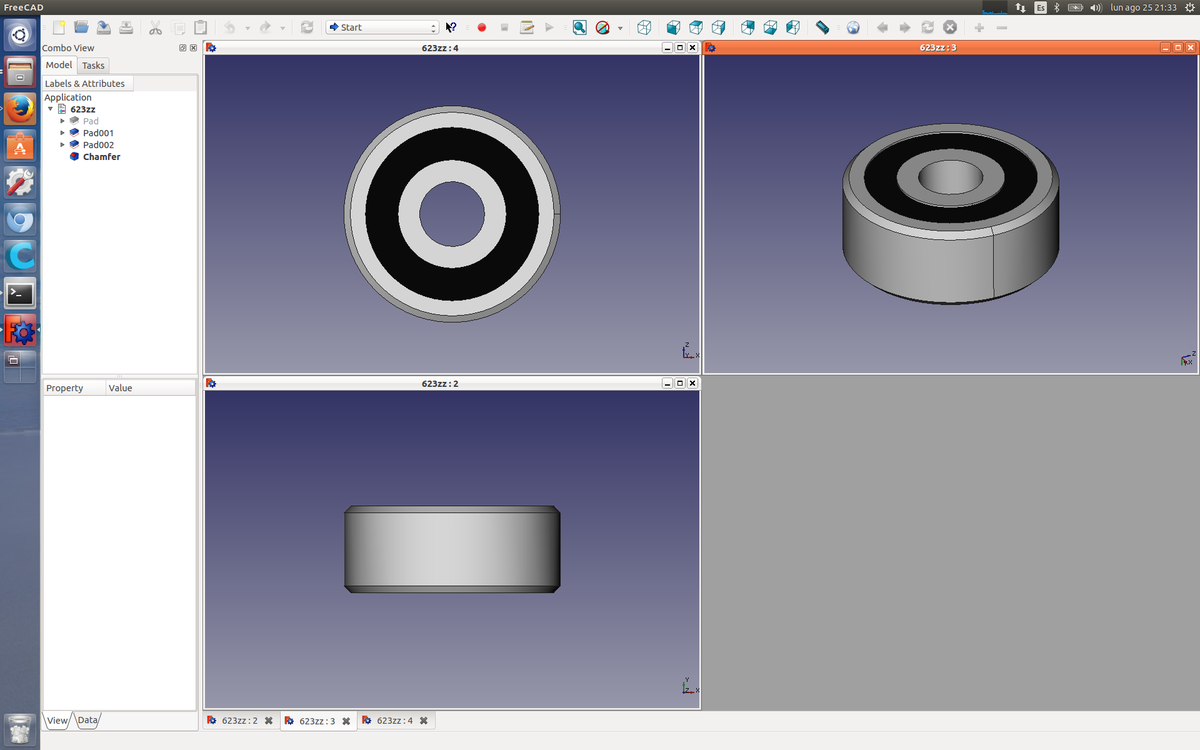
Task: Click the Fit All zoom icon
Action: point(579,27)
